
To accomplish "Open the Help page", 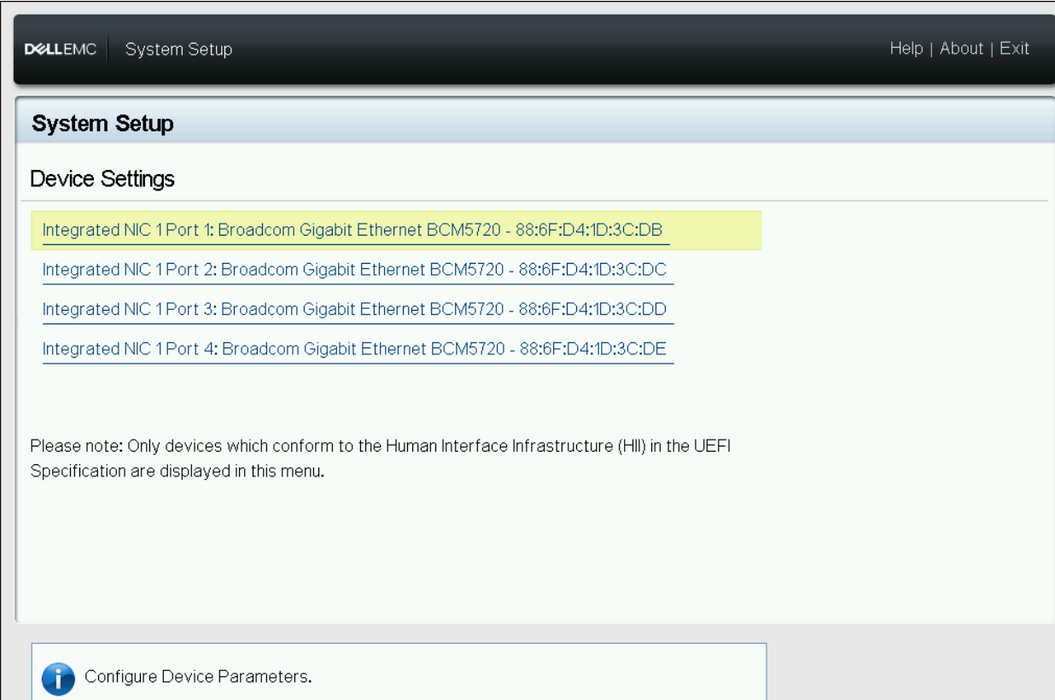I will (906, 48).
